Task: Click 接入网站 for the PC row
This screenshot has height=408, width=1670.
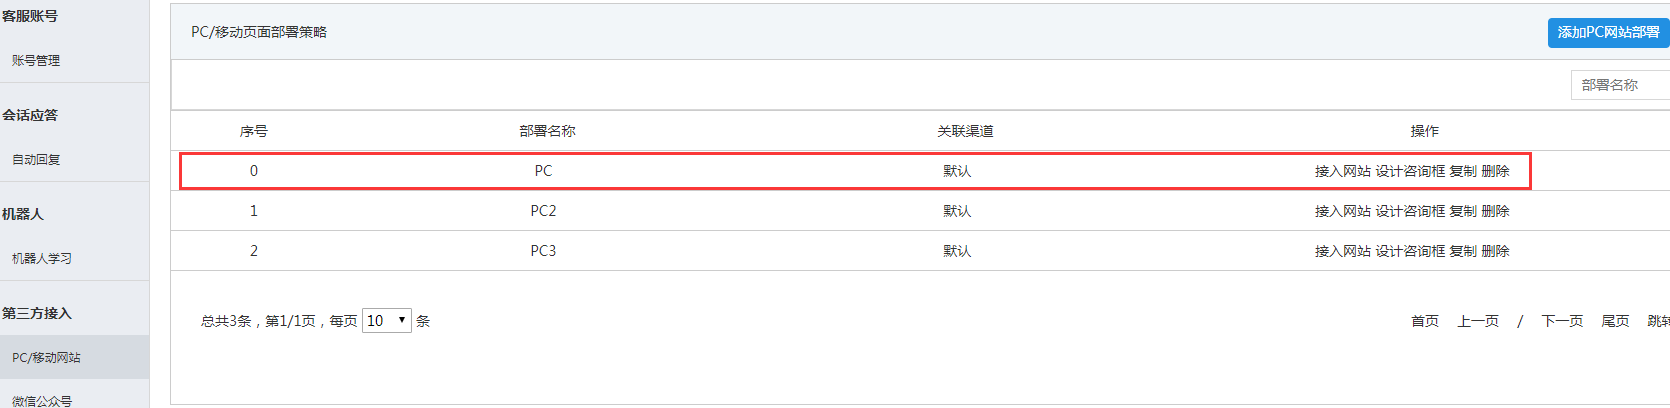Action: (x=1342, y=171)
